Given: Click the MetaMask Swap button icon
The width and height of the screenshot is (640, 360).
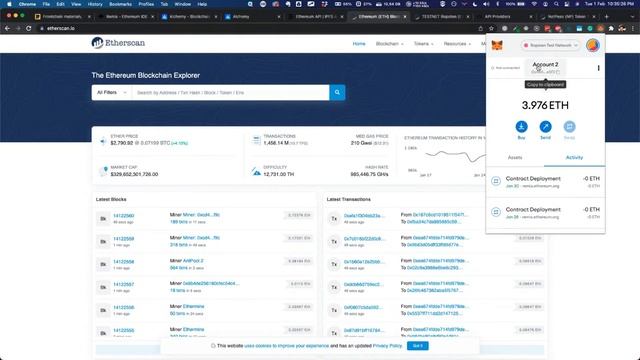Looking at the screenshot, I should (x=569, y=127).
